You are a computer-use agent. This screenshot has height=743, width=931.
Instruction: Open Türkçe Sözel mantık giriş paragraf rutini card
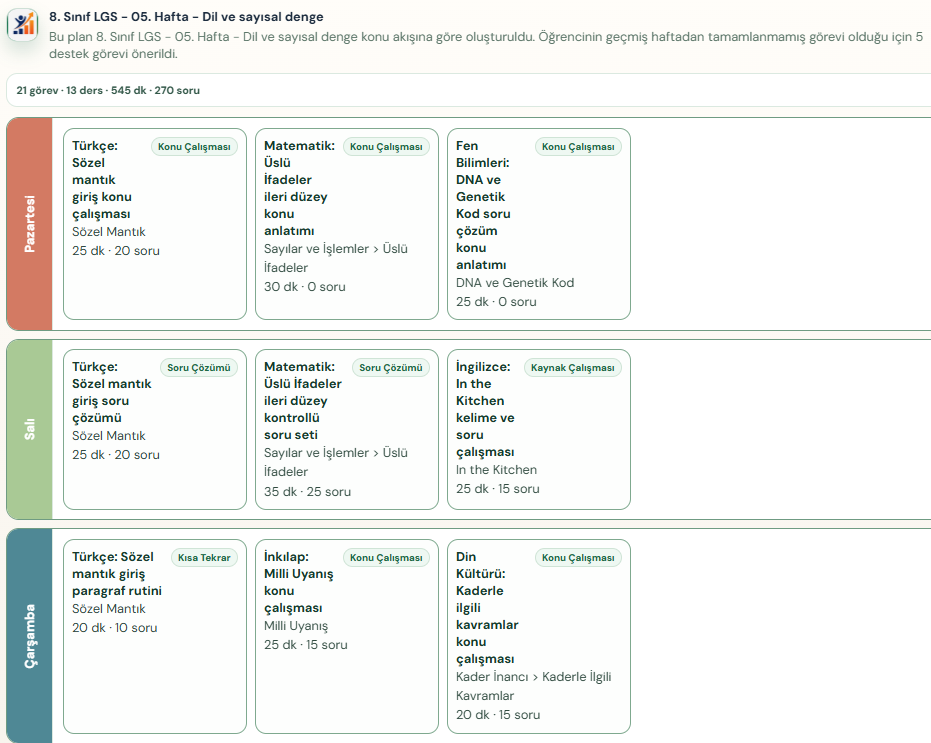click(155, 637)
